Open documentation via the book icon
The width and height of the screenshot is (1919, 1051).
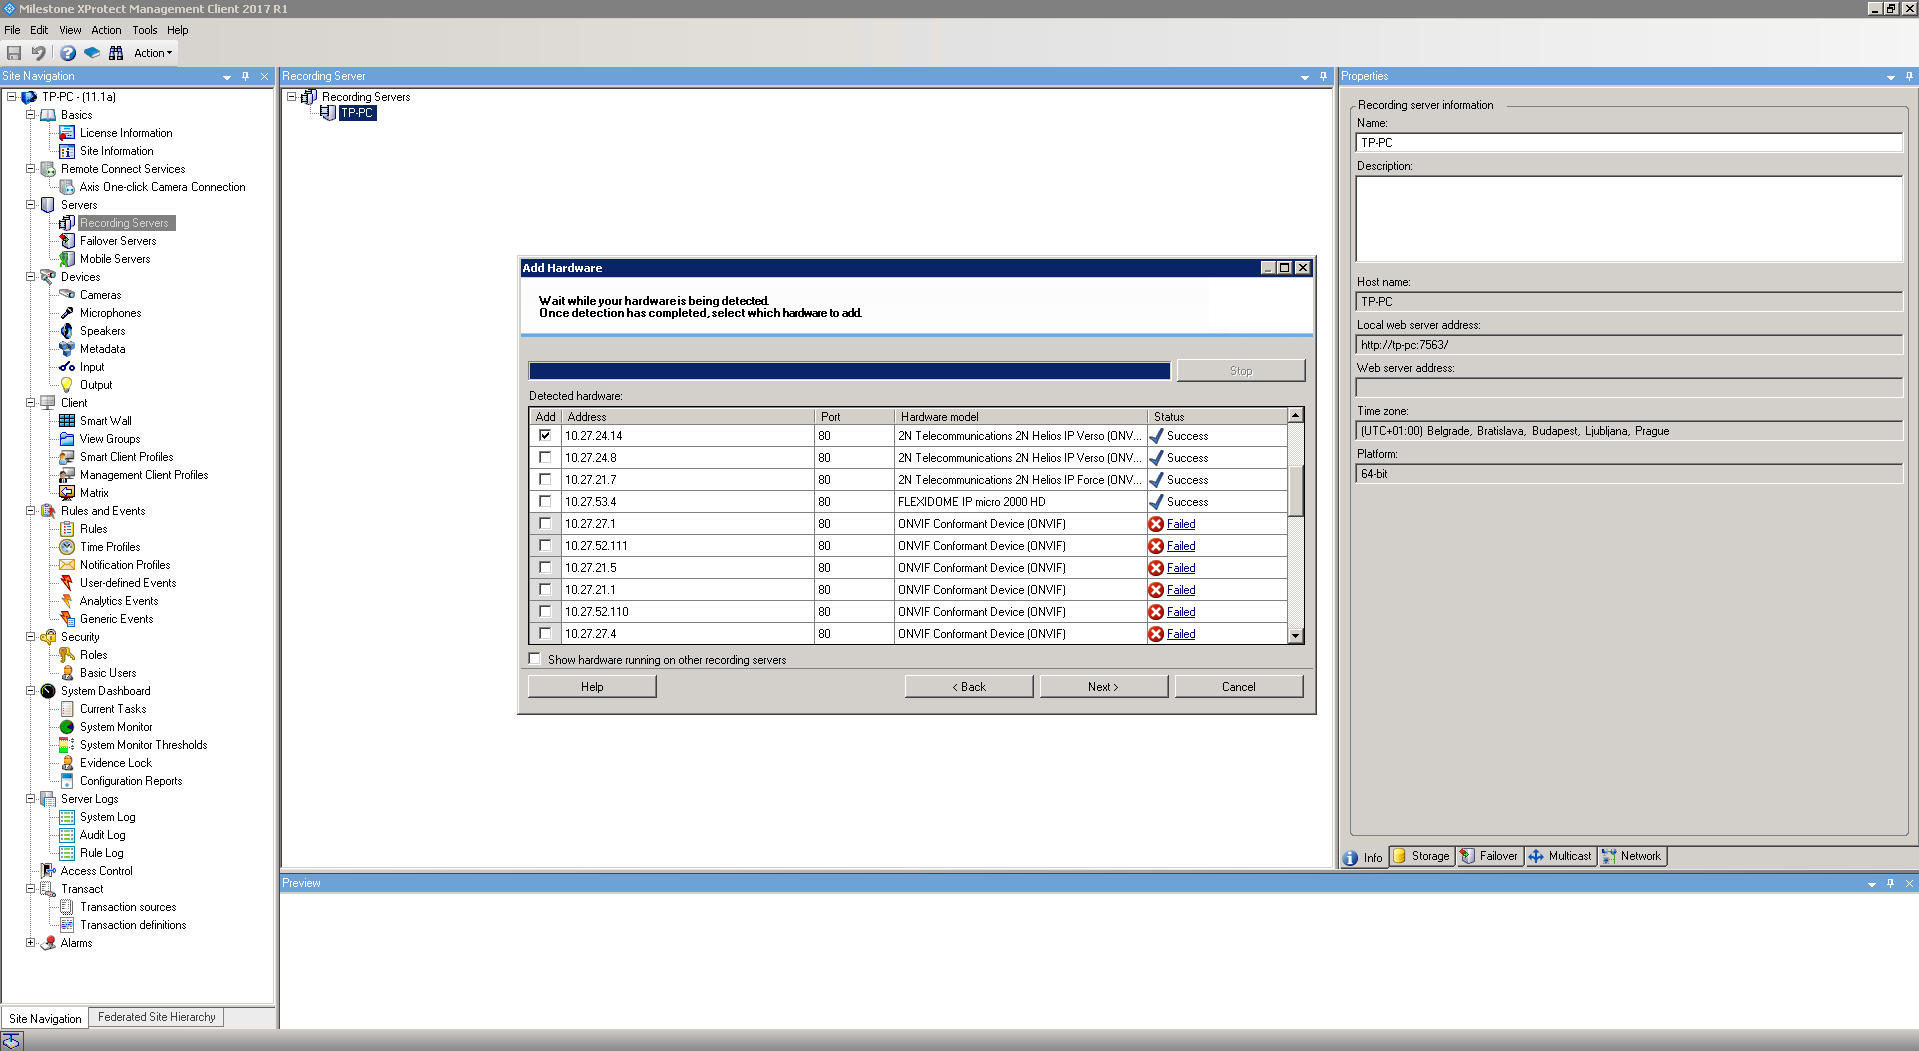coord(92,53)
